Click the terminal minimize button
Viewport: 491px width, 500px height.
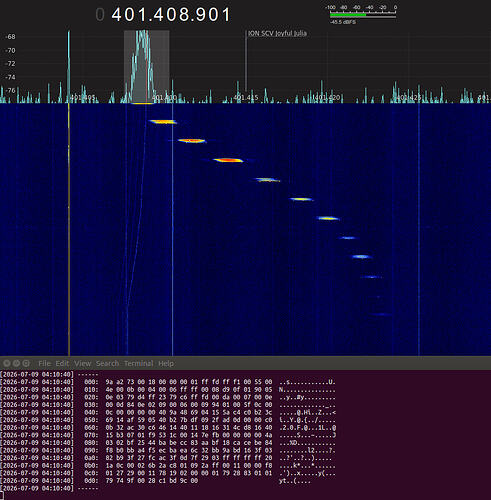pos(16,363)
